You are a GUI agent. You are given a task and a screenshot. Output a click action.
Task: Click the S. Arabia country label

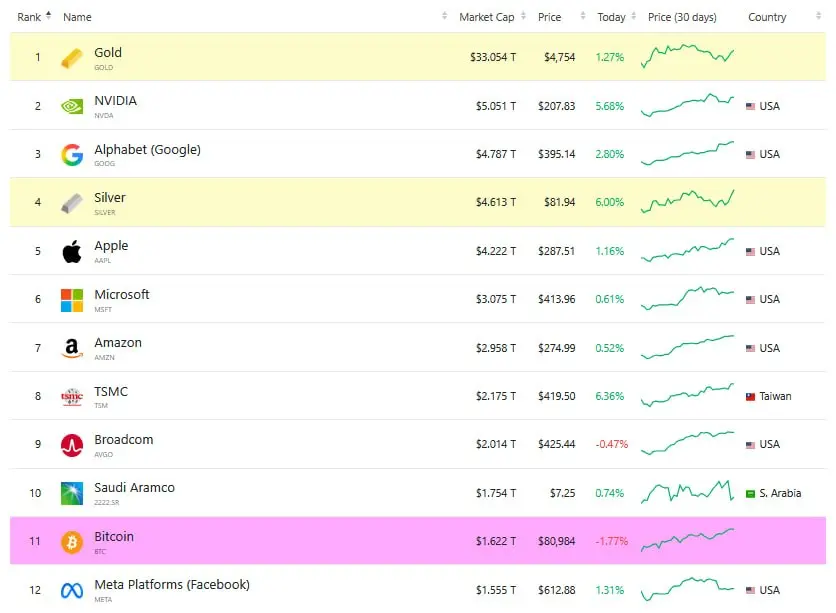[x=780, y=494]
